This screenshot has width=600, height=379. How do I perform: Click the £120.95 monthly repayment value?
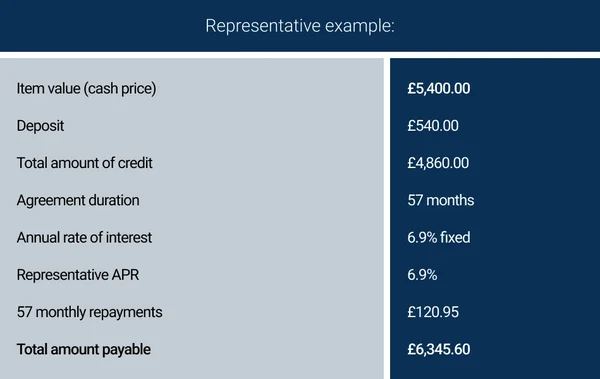(433, 312)
